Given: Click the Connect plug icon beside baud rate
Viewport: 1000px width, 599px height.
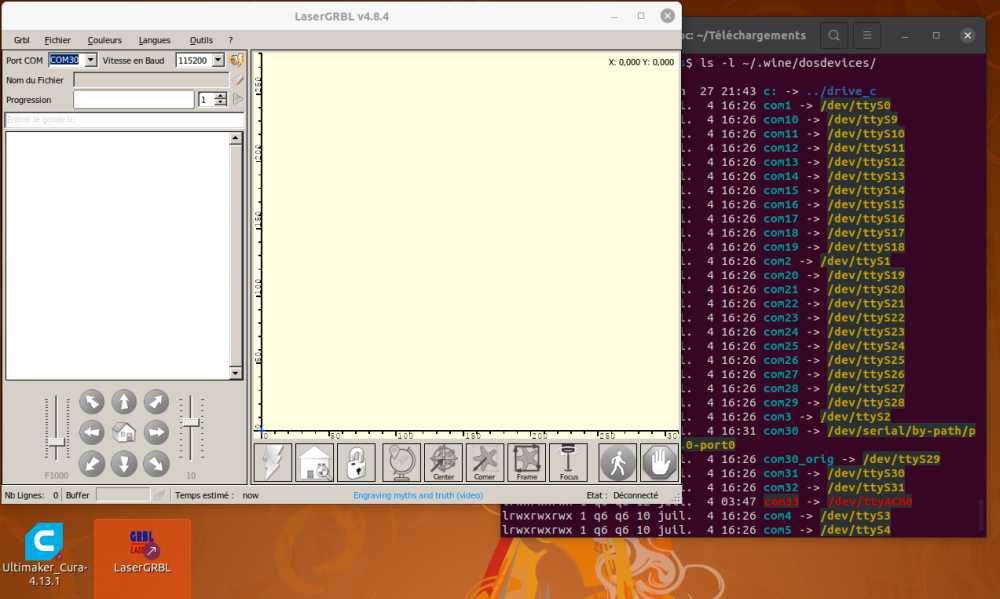Looking at the screenshot, I should pos(237,60).
